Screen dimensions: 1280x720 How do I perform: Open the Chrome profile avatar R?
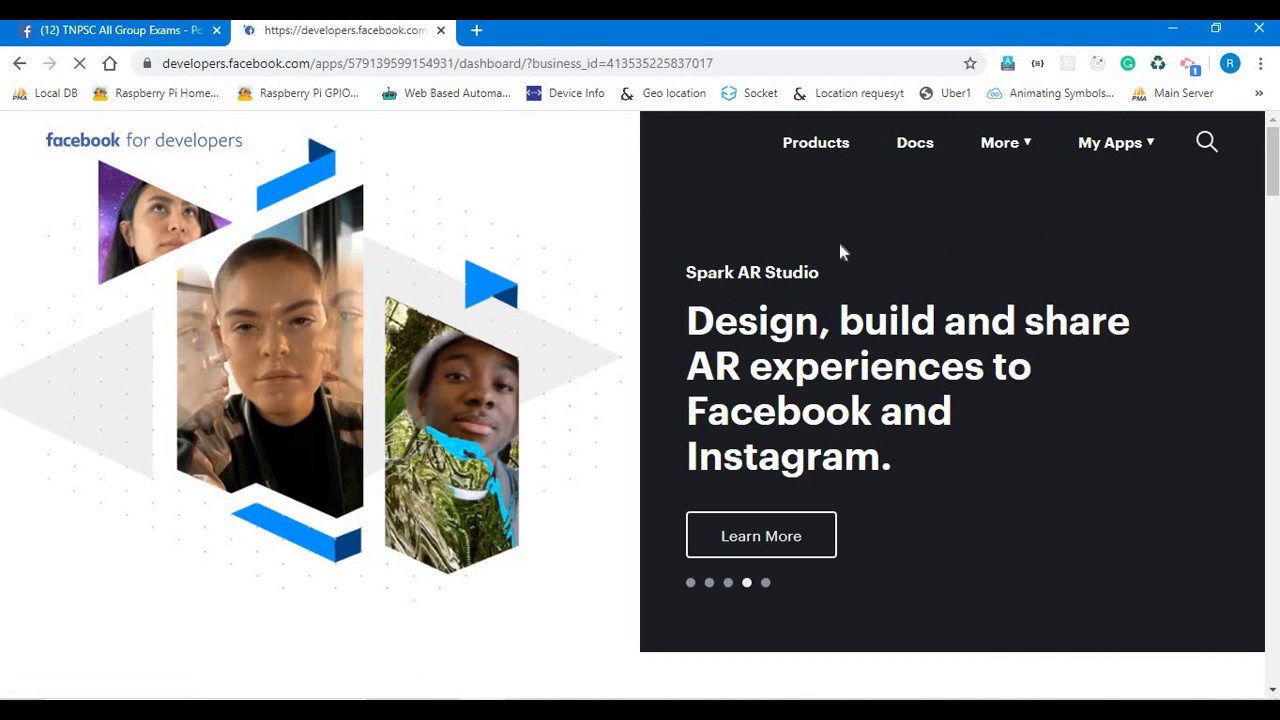coord(1230,63)
